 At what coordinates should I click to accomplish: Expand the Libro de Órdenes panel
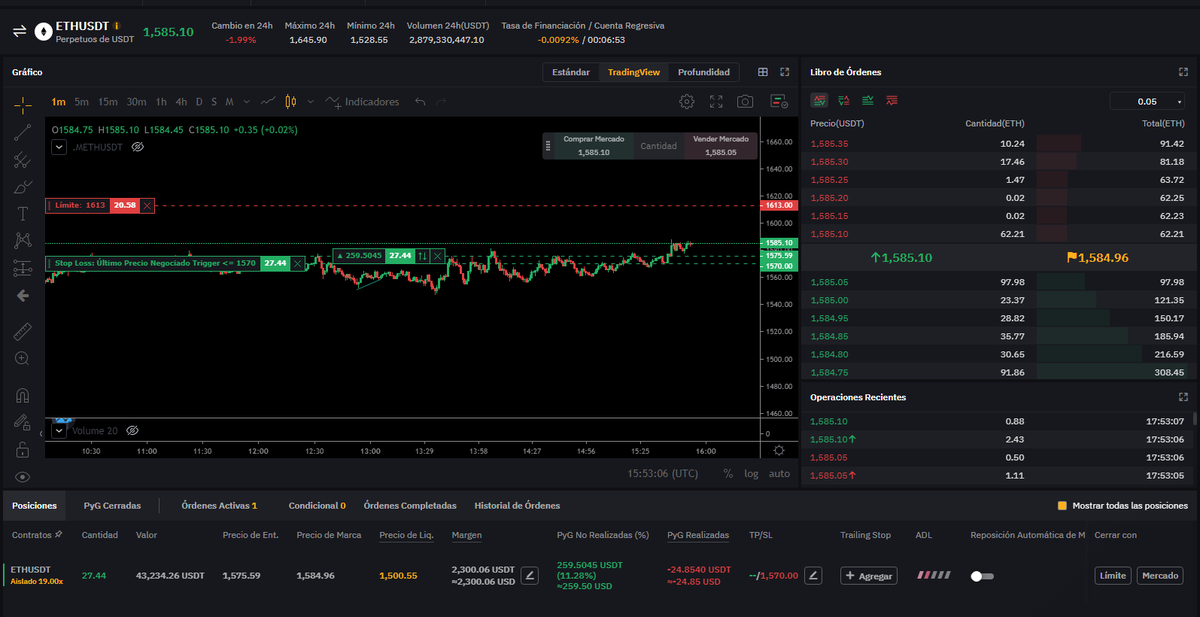(1184, 72)
